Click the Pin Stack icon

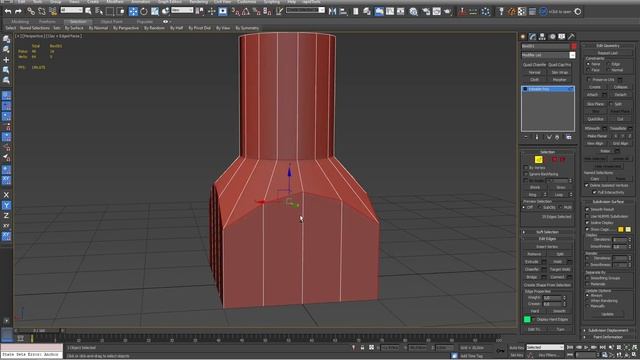tap(526, 138)
